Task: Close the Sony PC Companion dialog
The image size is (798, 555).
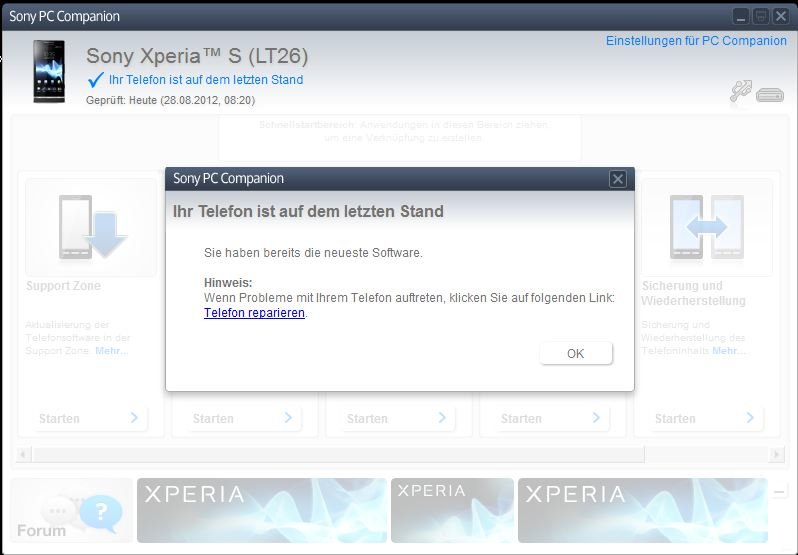Action: [x=617, y=179]
